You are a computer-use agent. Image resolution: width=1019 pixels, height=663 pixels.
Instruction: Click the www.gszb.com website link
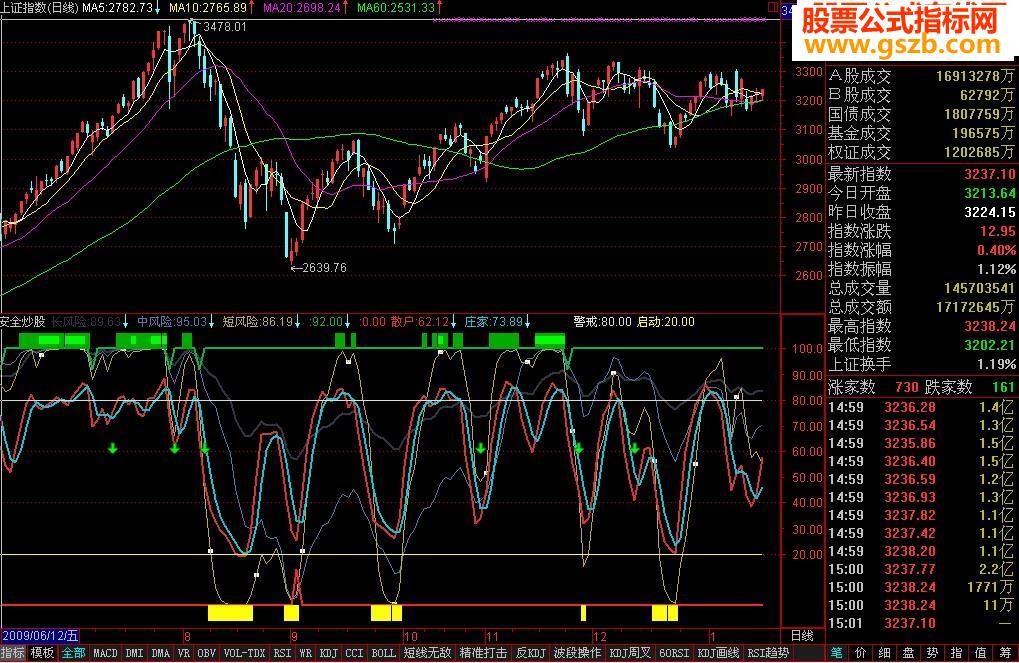(903, 46)
